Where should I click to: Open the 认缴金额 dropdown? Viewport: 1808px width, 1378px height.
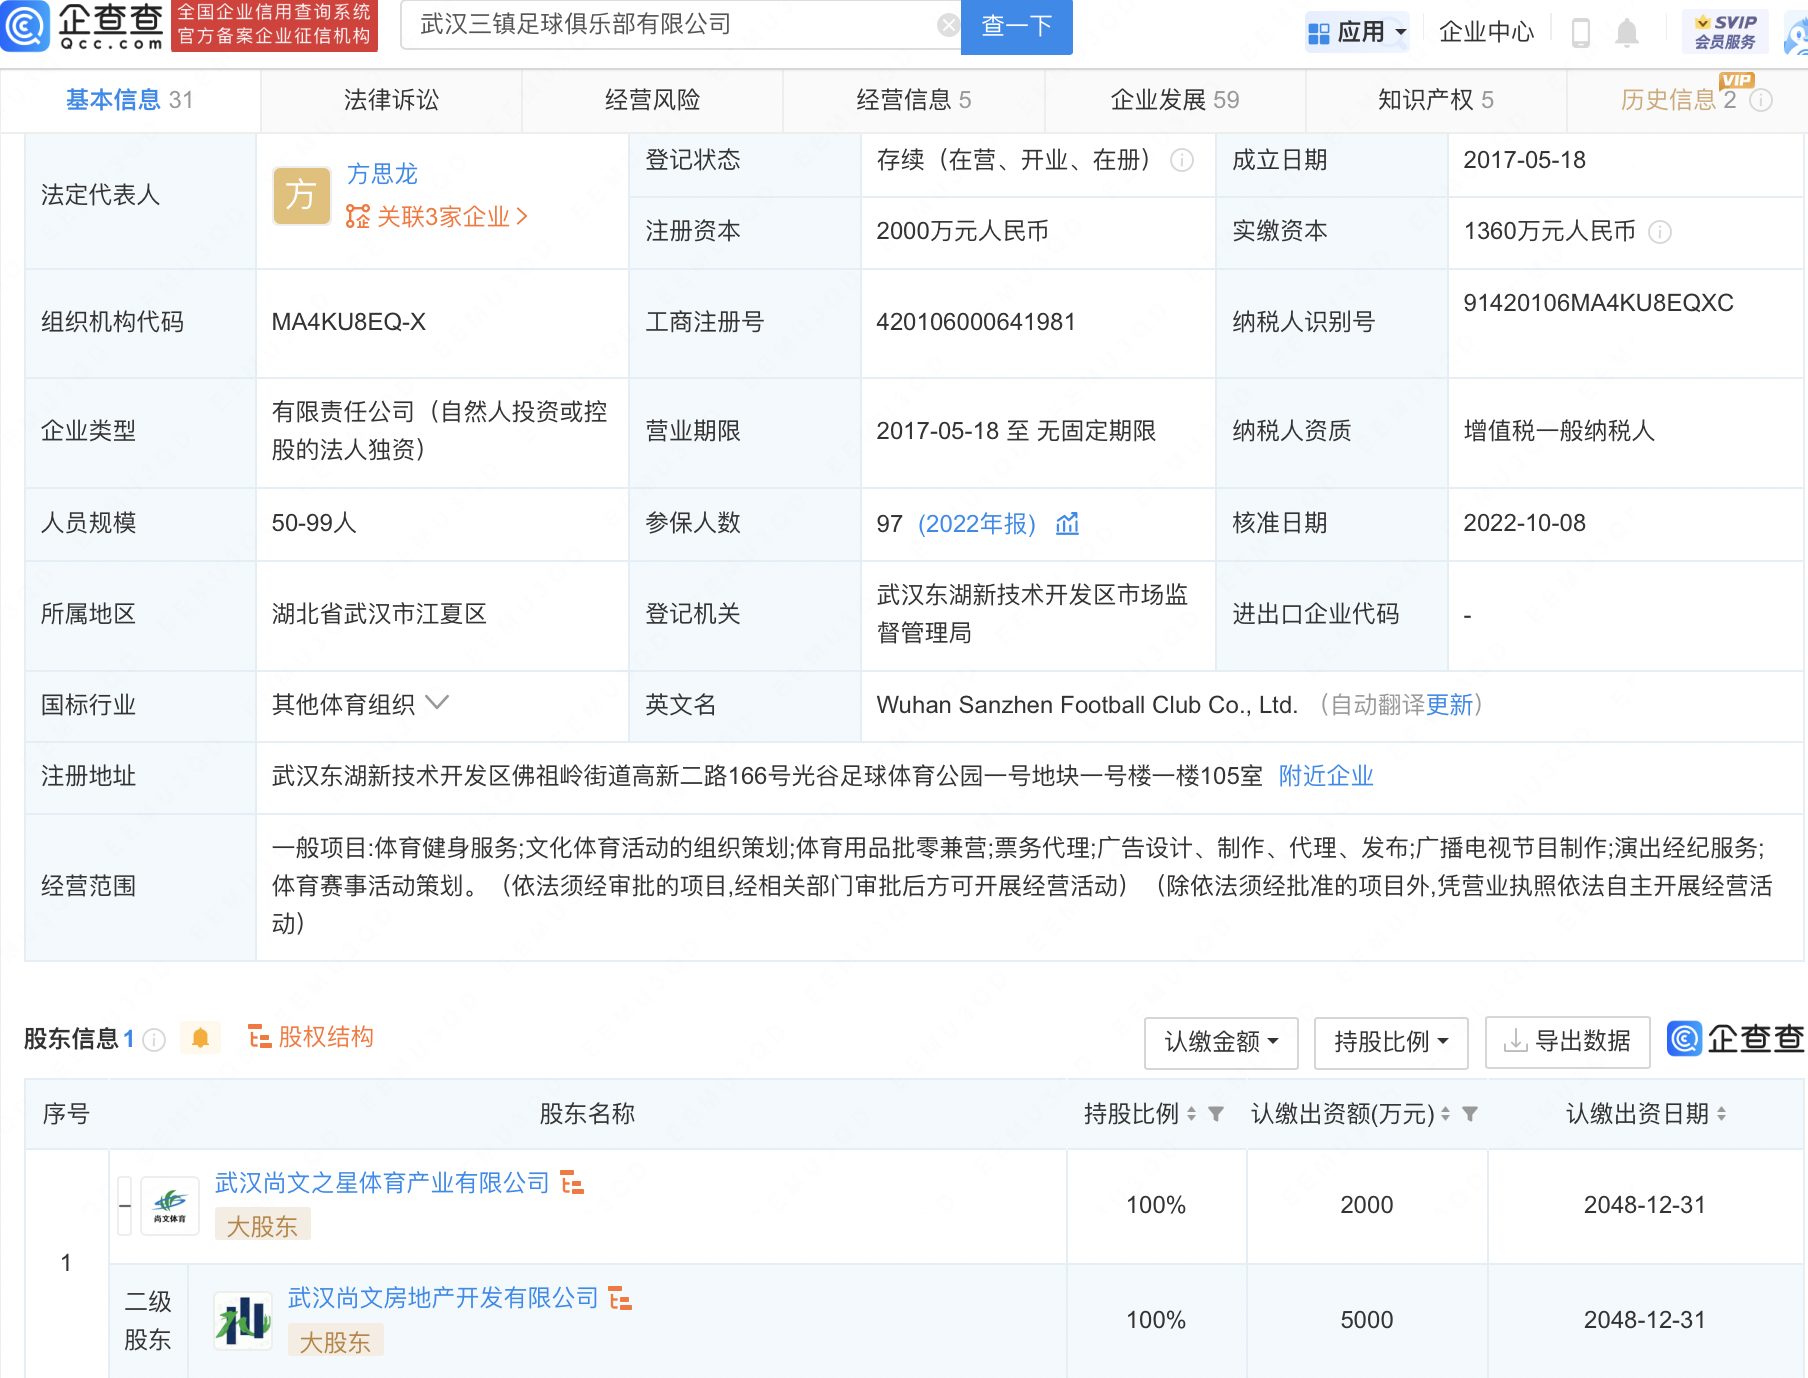coord(1220,1042)
